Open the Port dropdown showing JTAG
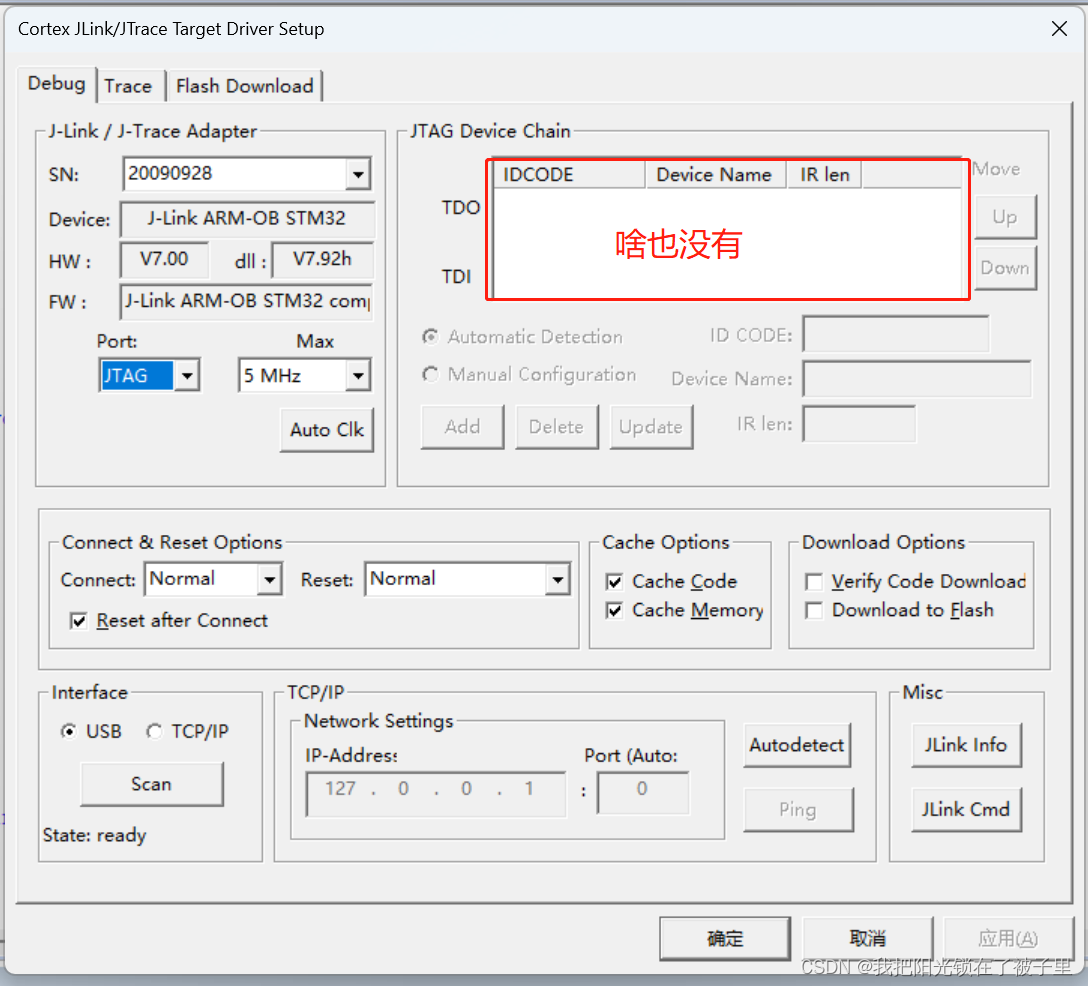1088x986 pixels. point(186,375)
